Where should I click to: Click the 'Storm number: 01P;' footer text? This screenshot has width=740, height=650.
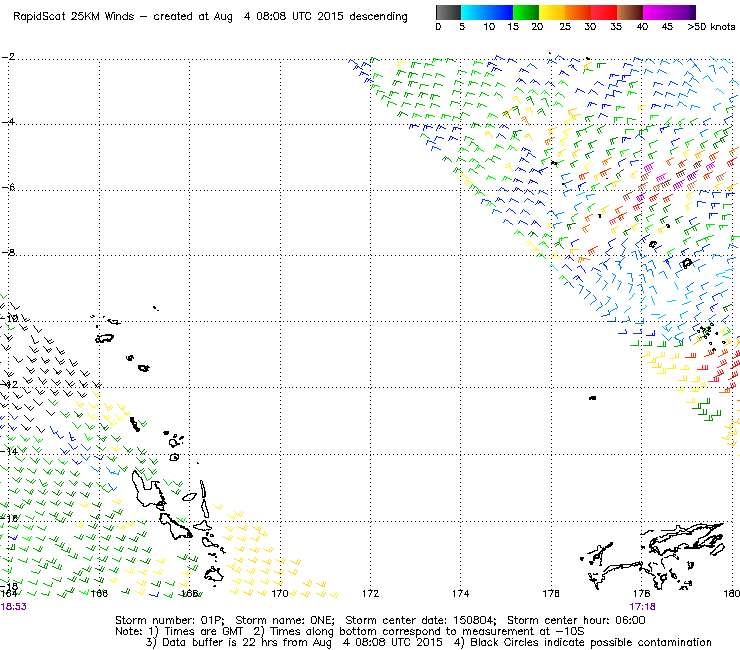coord(170,620)
